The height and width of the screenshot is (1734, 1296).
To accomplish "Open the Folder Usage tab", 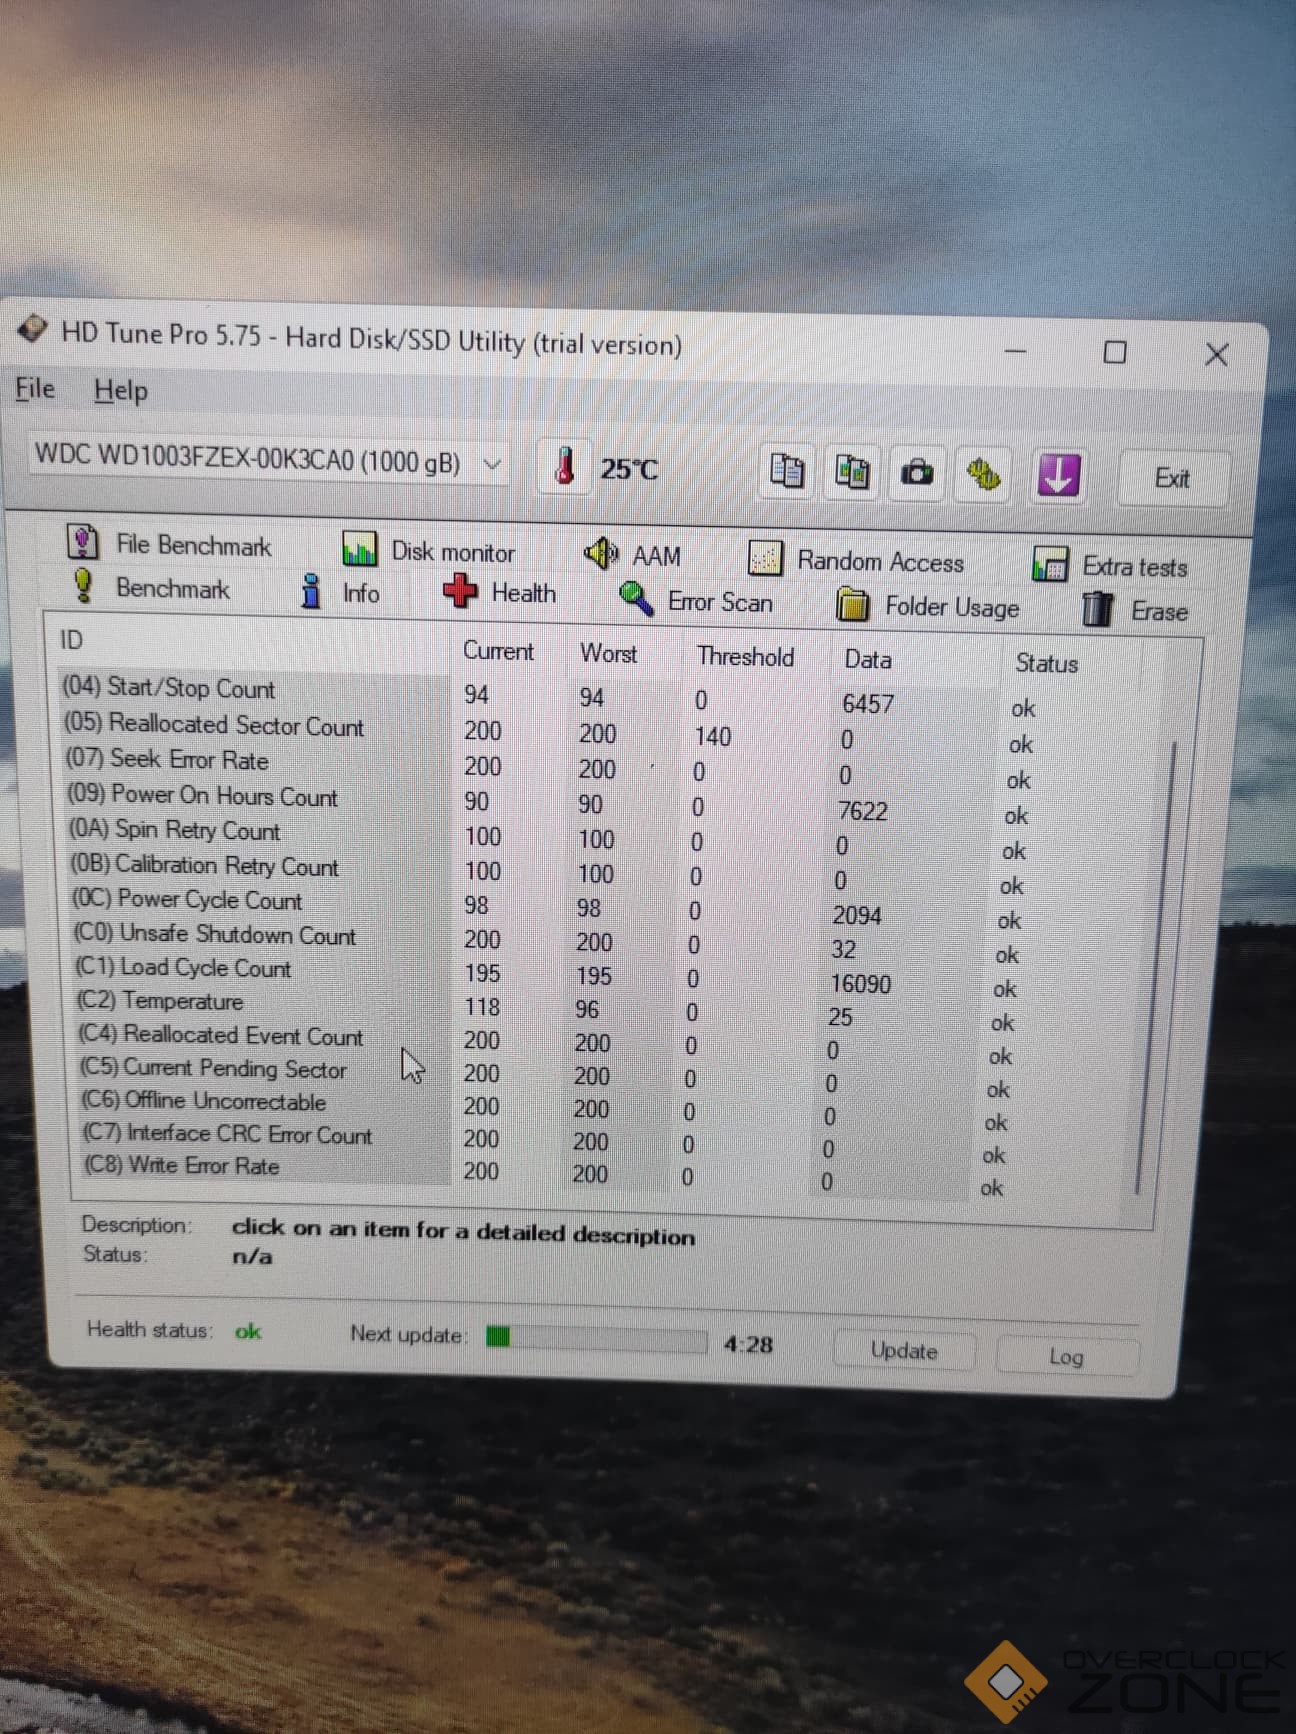I will [x=928, y=606].
